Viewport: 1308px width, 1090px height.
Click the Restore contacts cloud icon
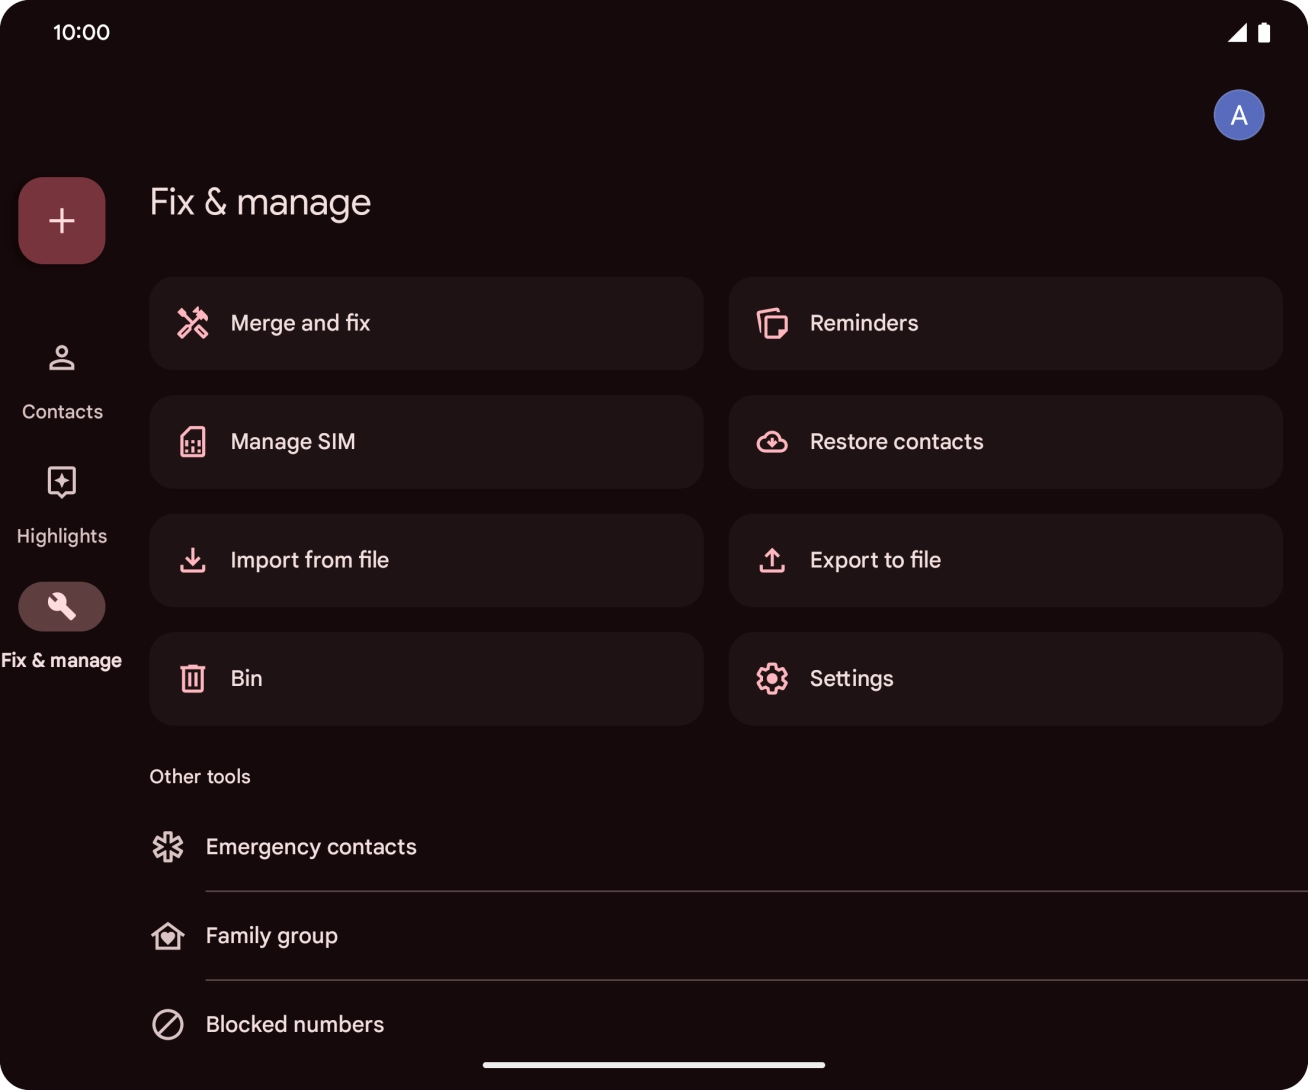coord(772,442)
